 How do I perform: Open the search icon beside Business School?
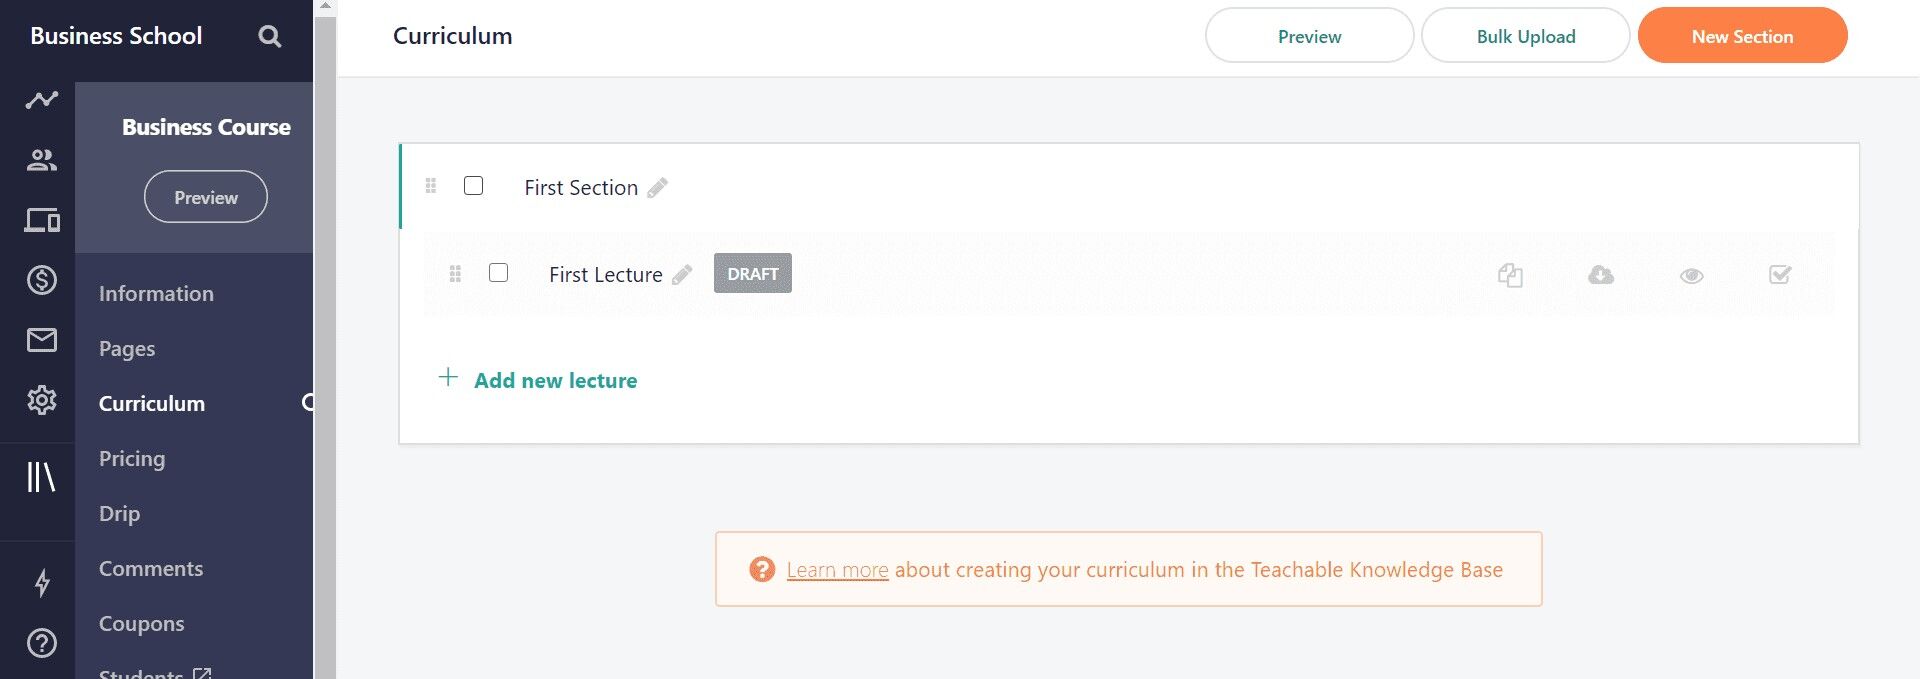tap(269, 37)
